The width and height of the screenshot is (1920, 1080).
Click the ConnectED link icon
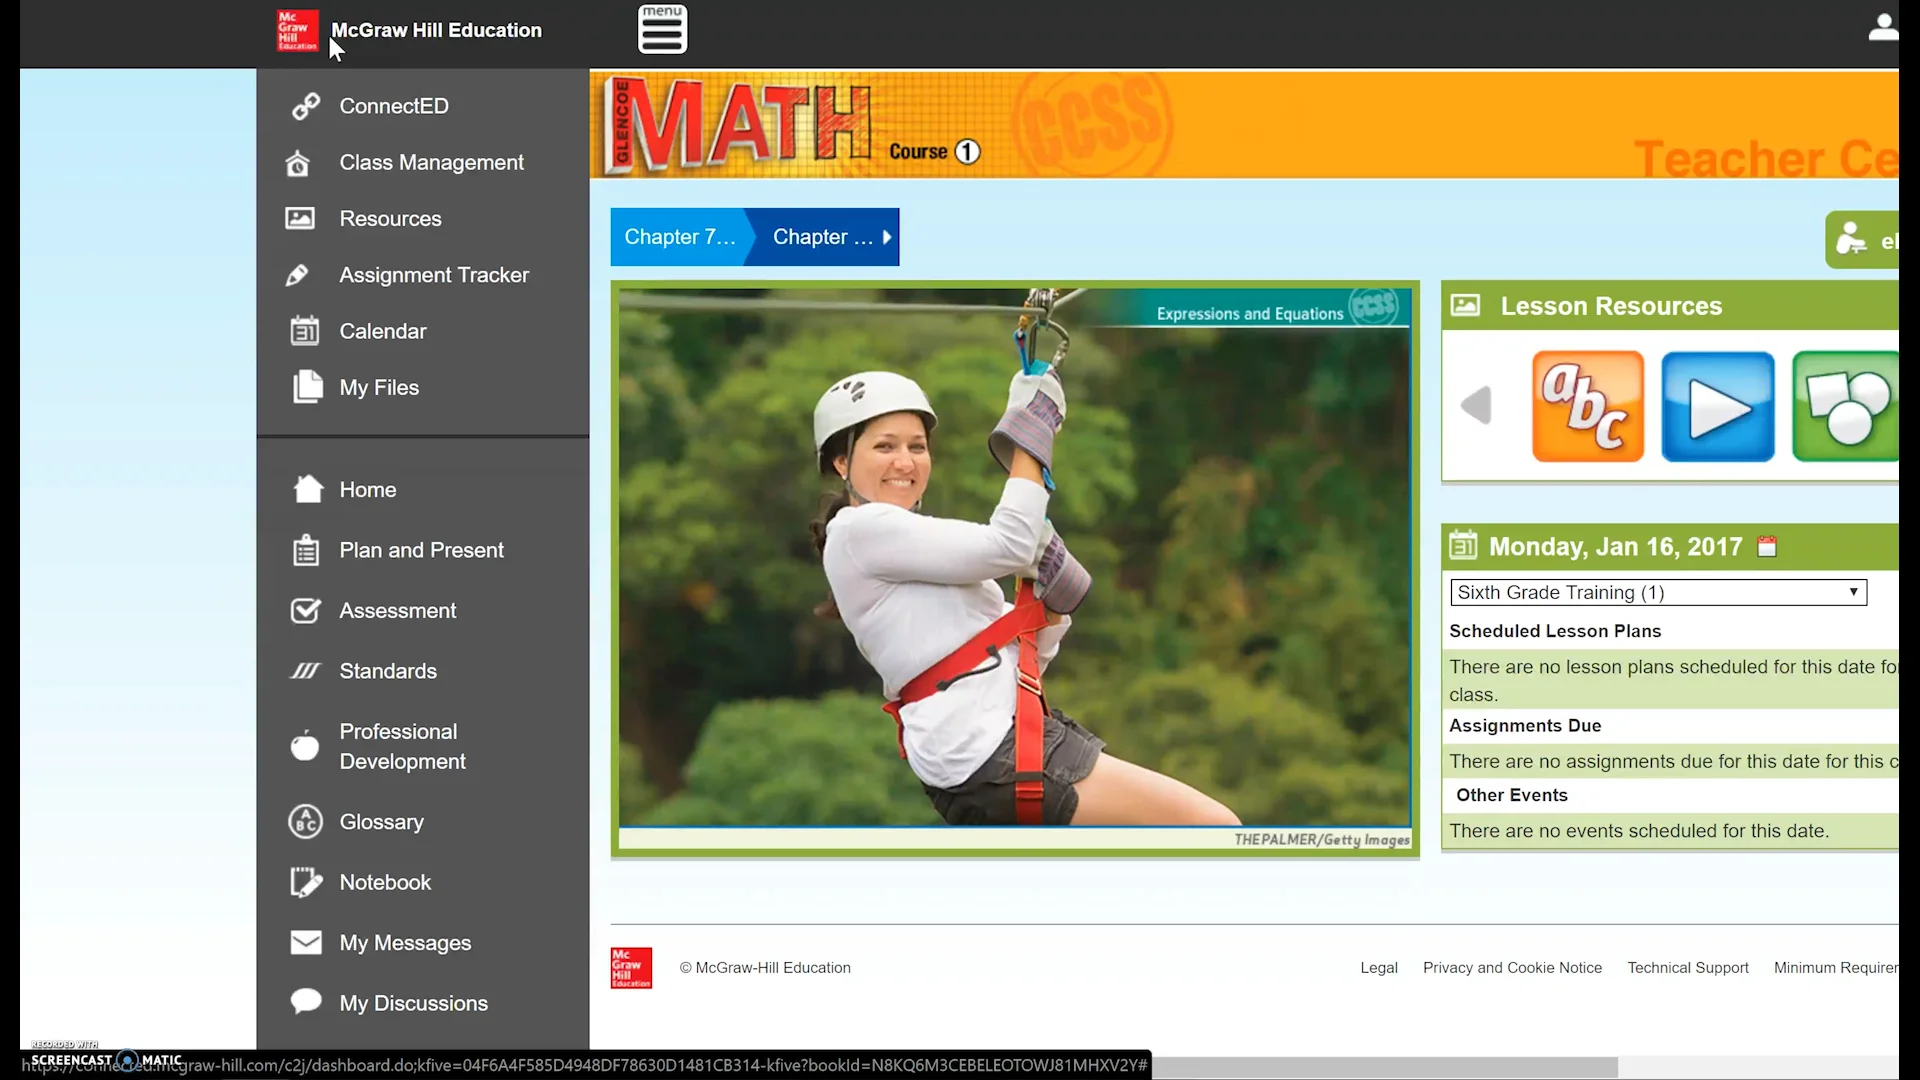(x=305, y=106)
